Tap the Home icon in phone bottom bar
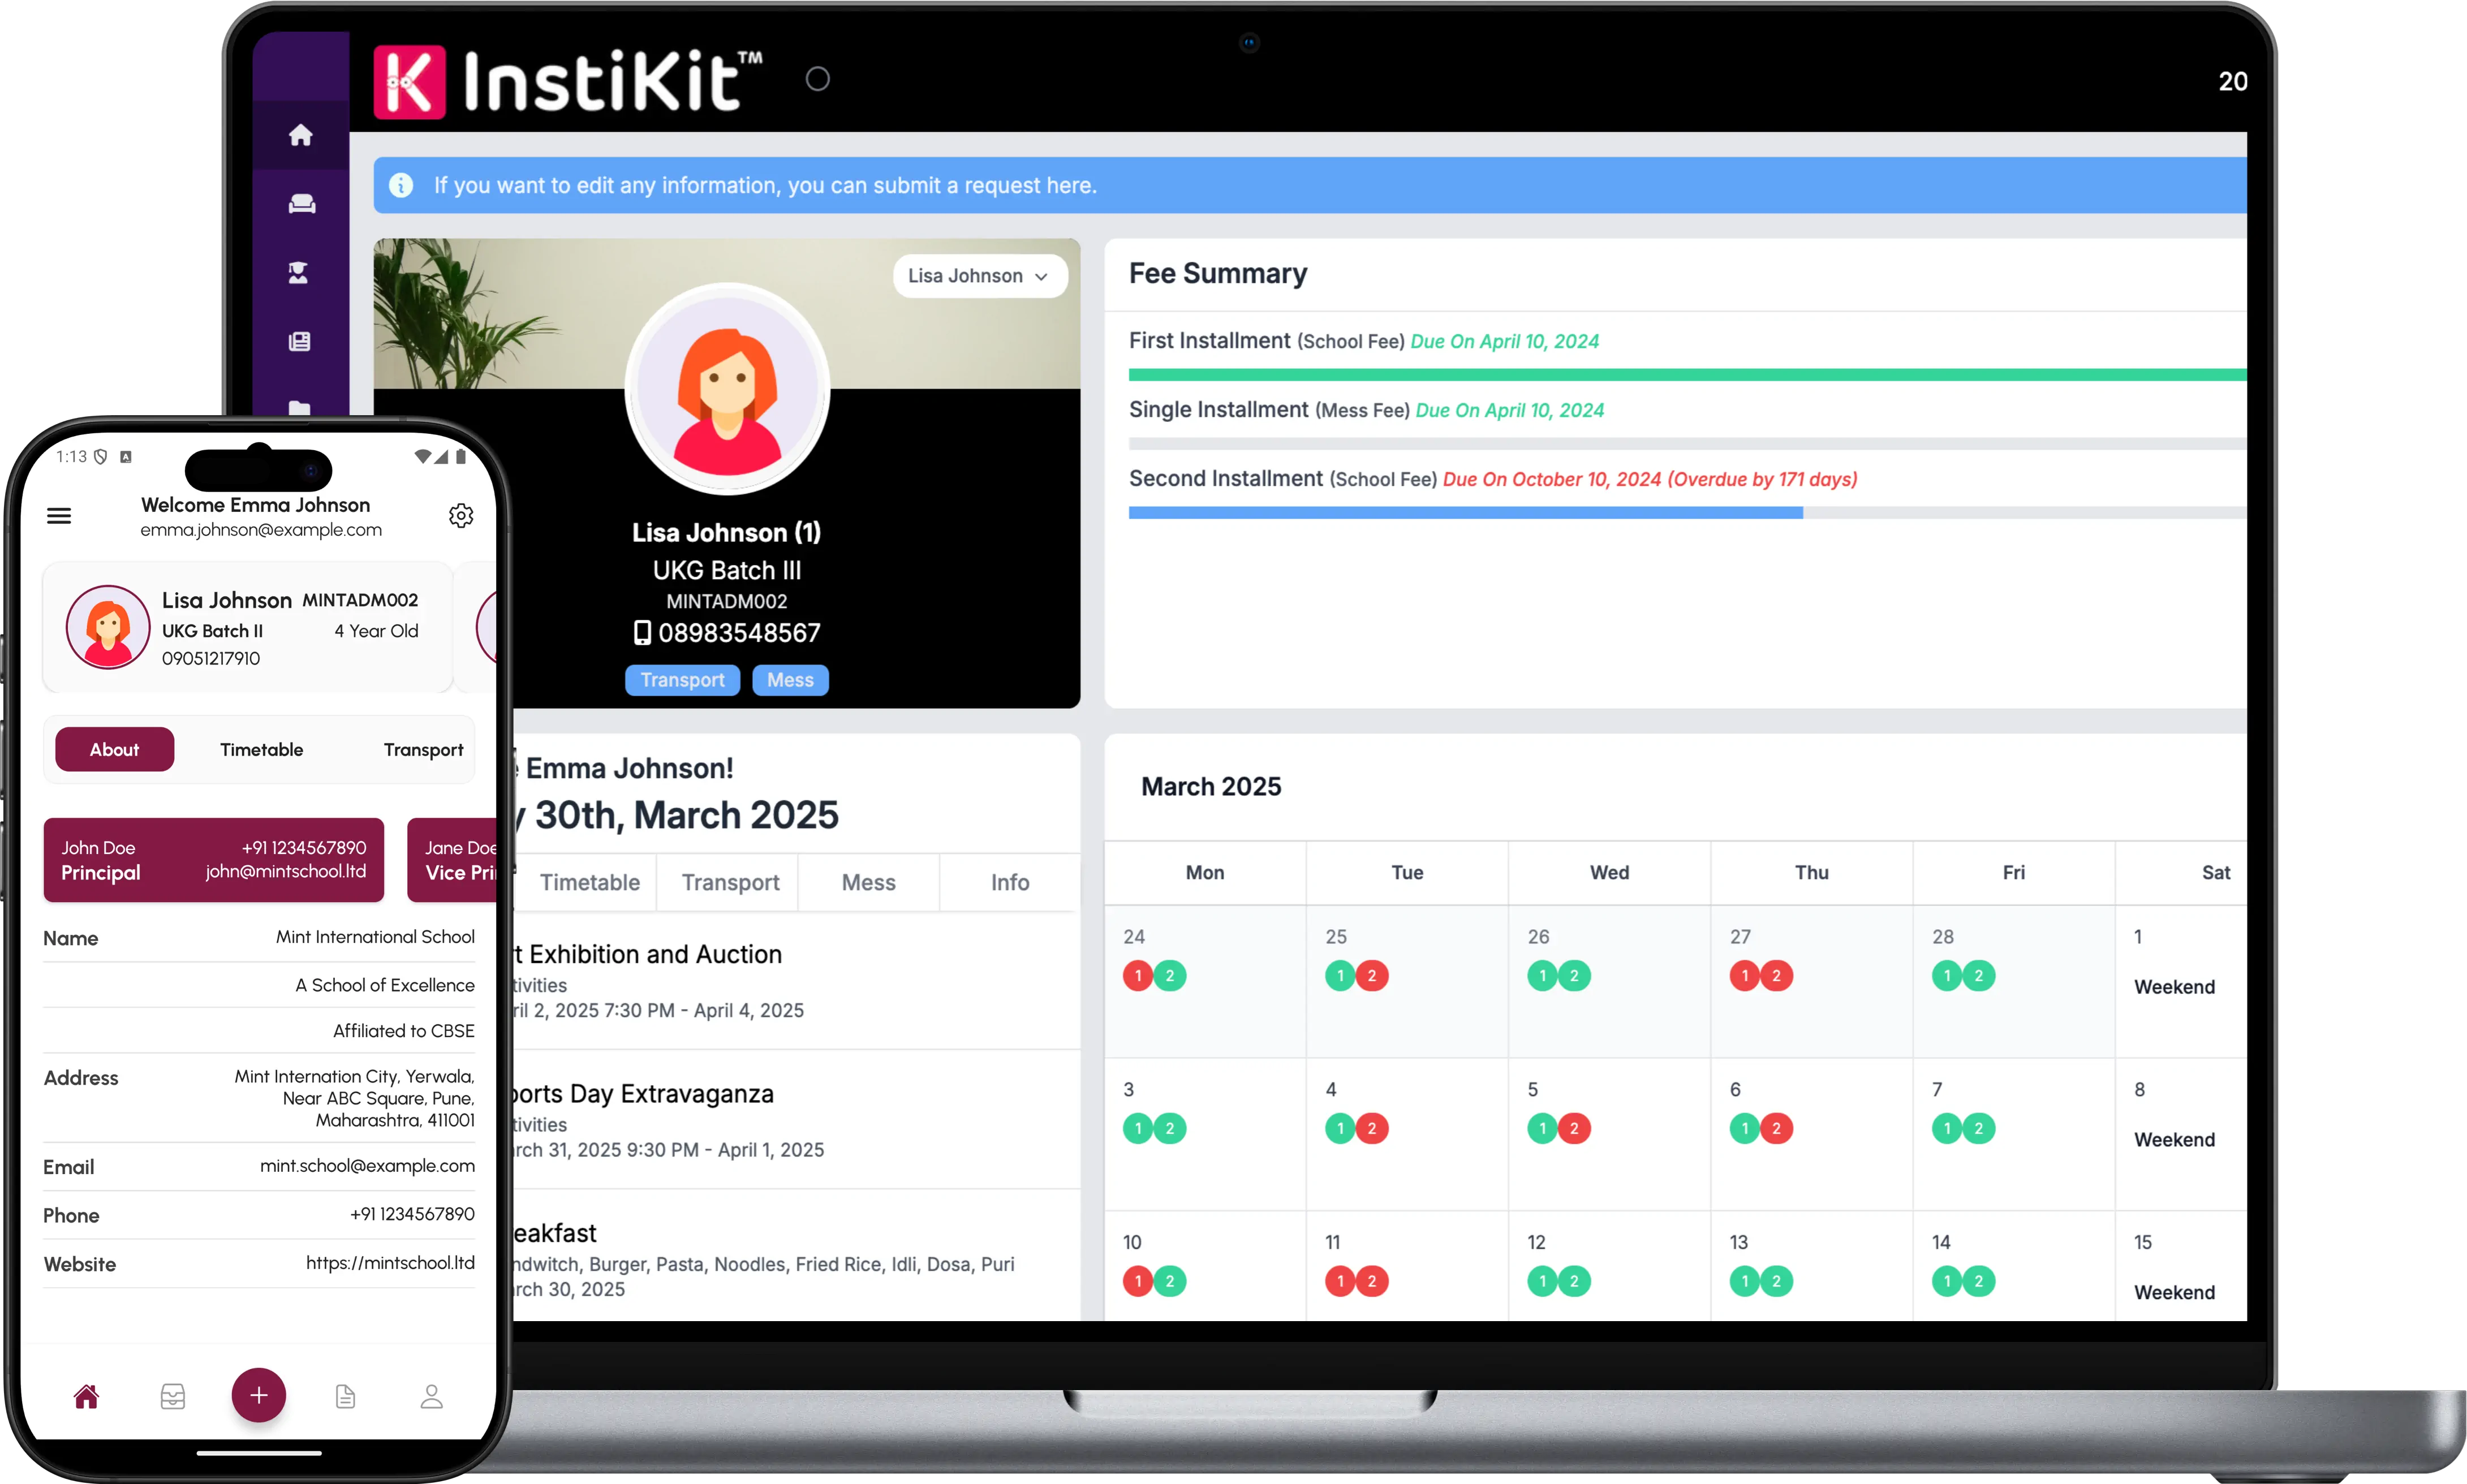The height and width of the screenshot is (1484, 2467). [x=87, y=1396]
